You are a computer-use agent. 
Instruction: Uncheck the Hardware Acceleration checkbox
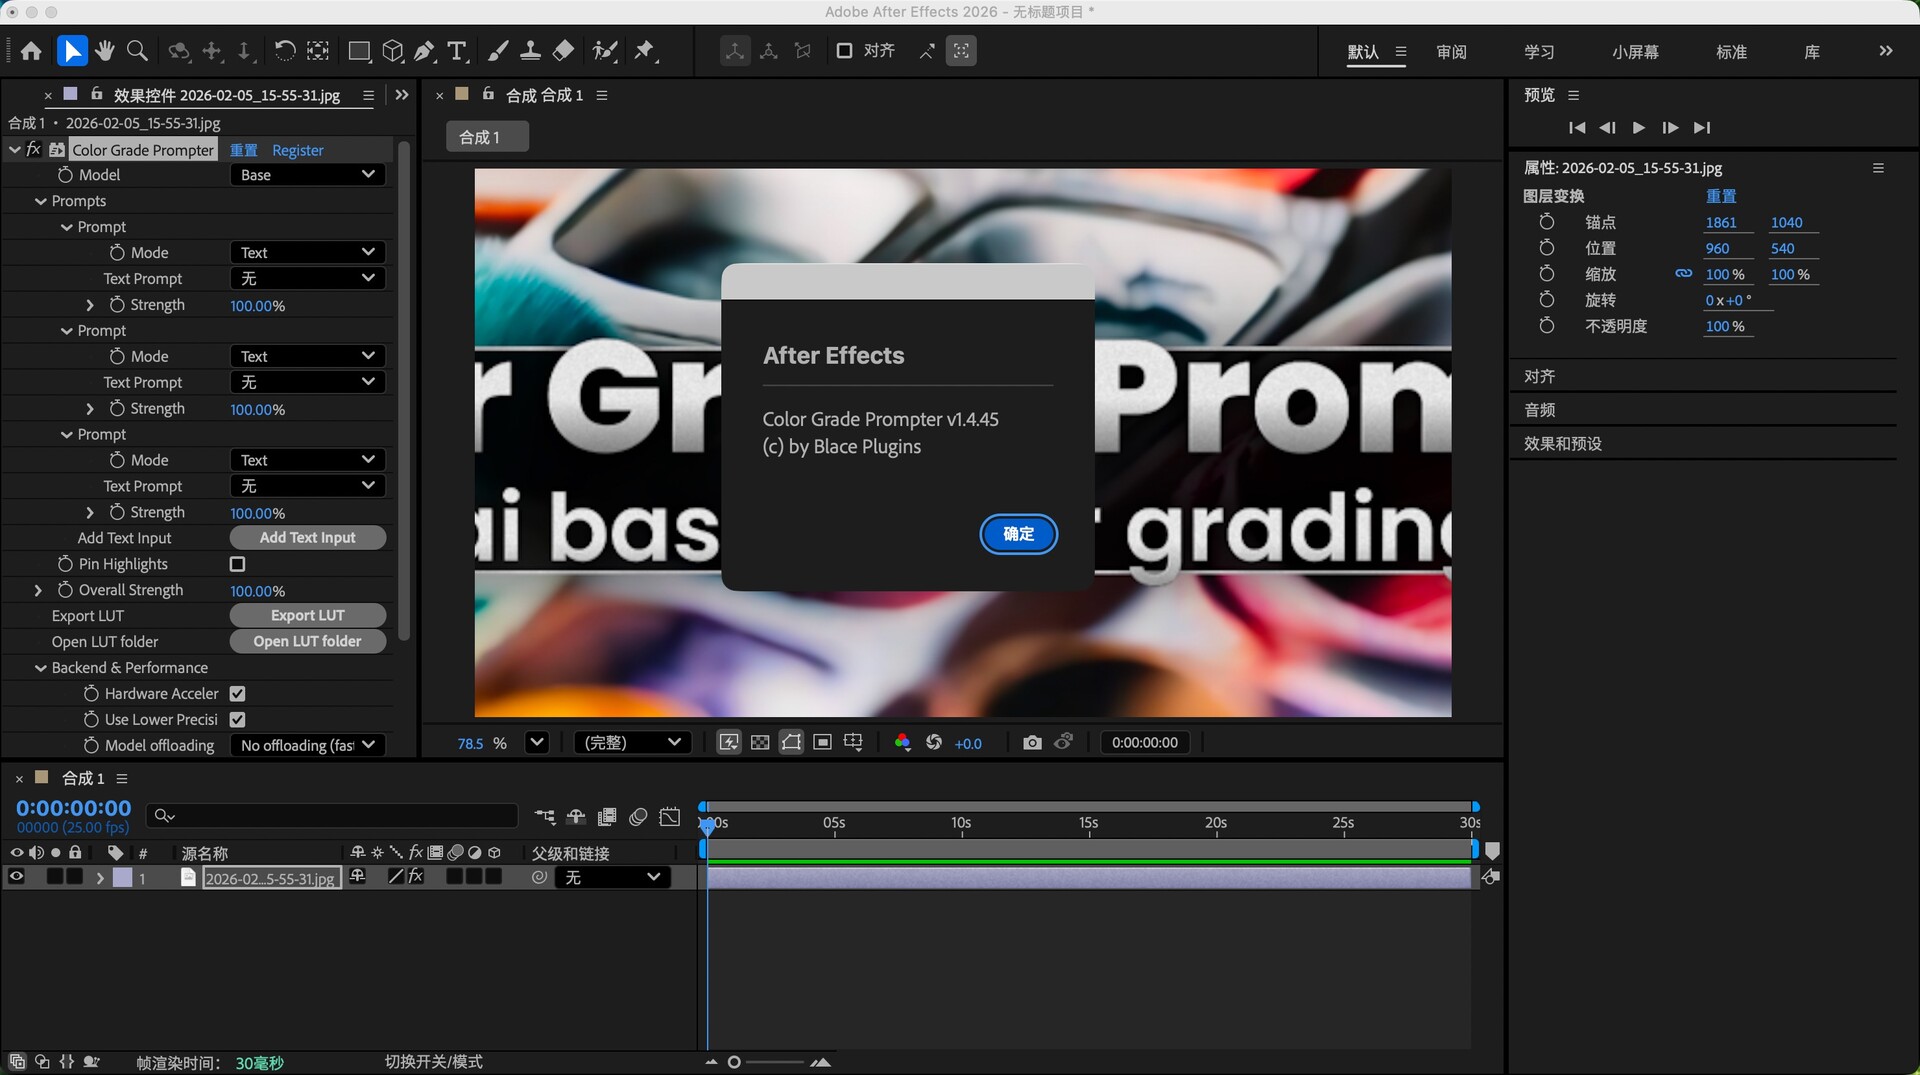tap(237, 693)
